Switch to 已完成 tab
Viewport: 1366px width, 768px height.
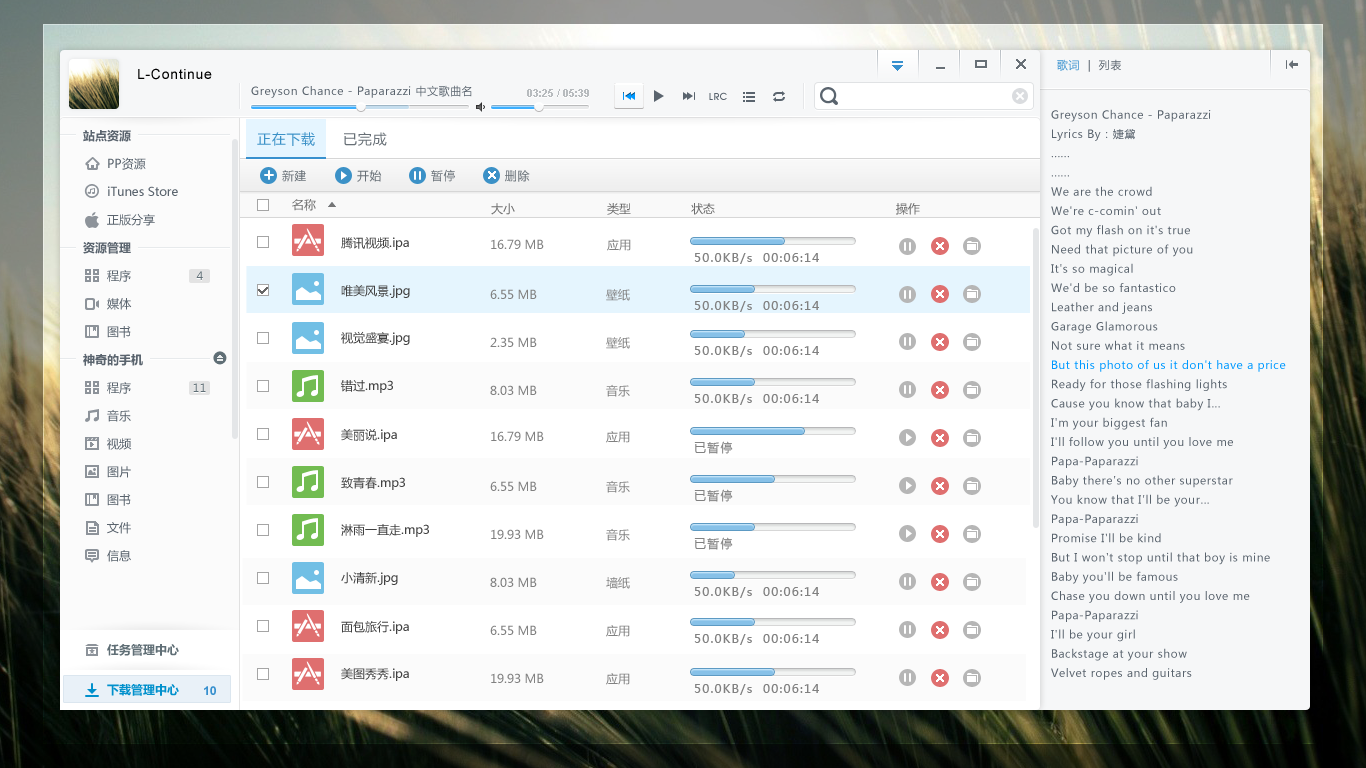tap(365, 139)
